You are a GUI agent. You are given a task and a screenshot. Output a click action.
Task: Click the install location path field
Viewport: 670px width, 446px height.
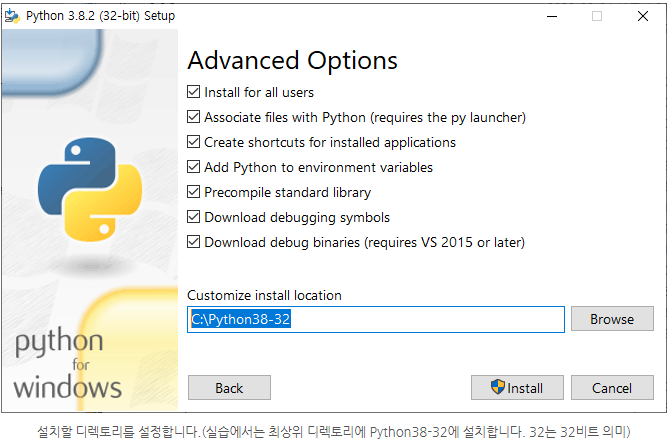click(376, 319)
